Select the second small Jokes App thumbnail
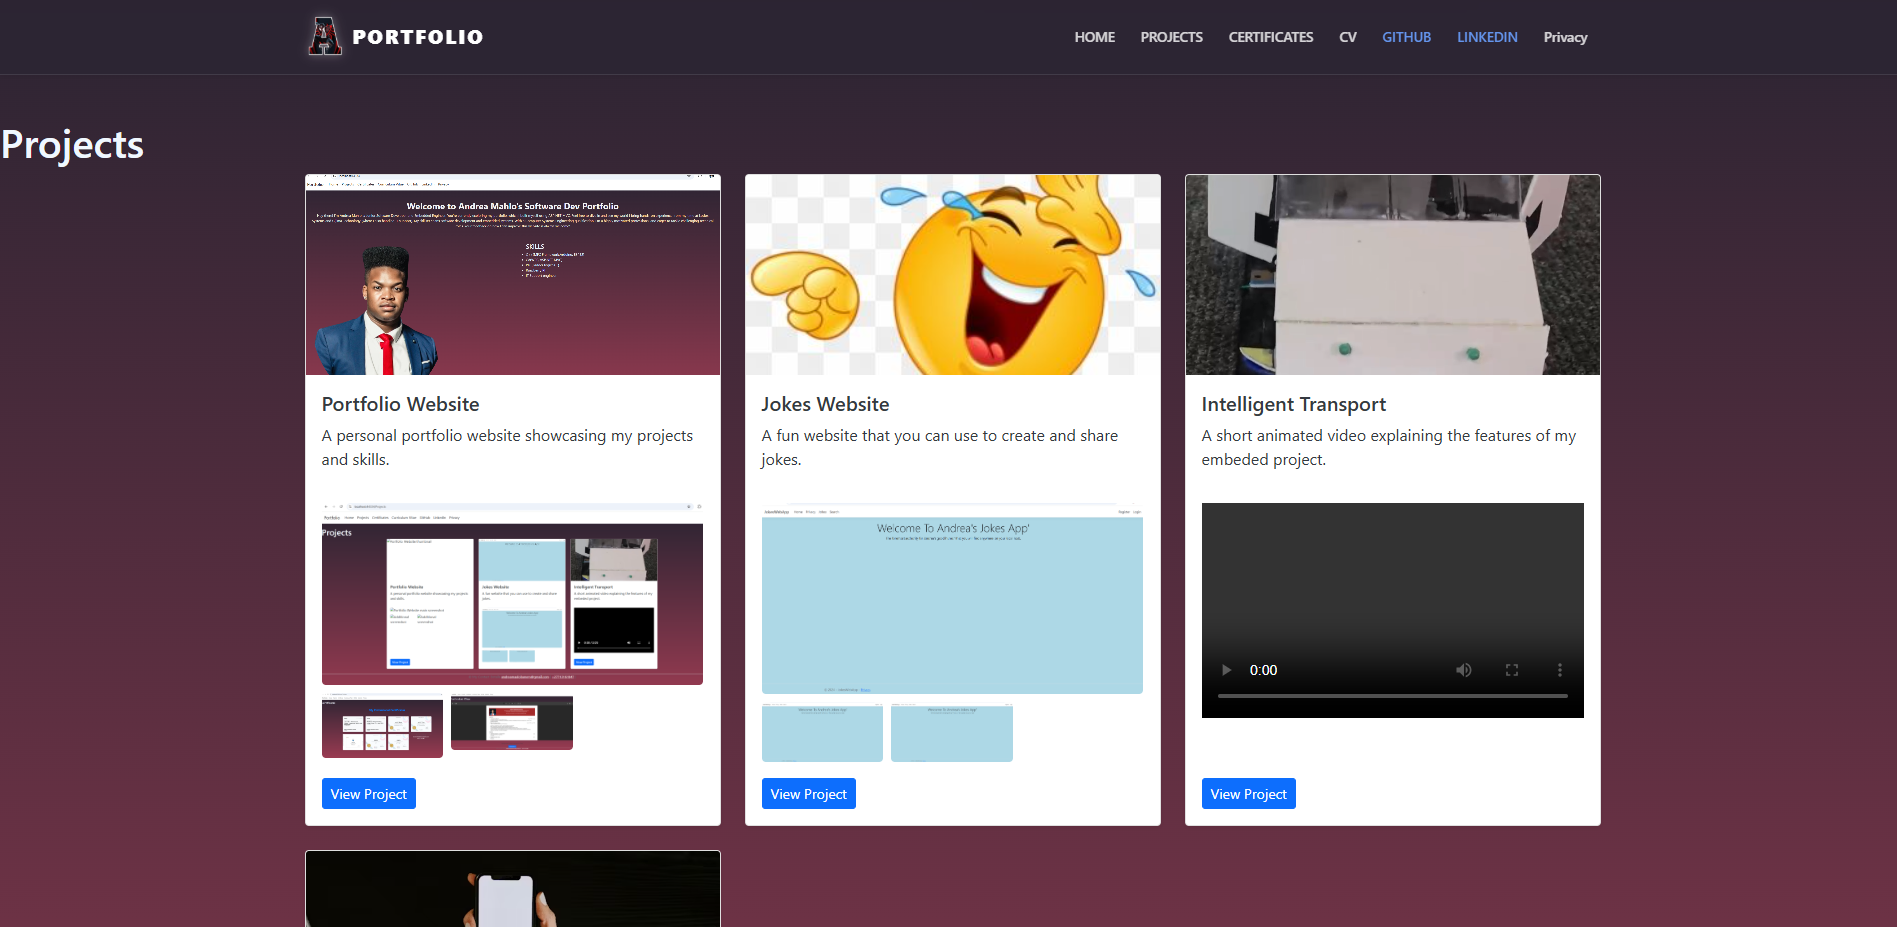1897x927 pixels. pos(952,732)
